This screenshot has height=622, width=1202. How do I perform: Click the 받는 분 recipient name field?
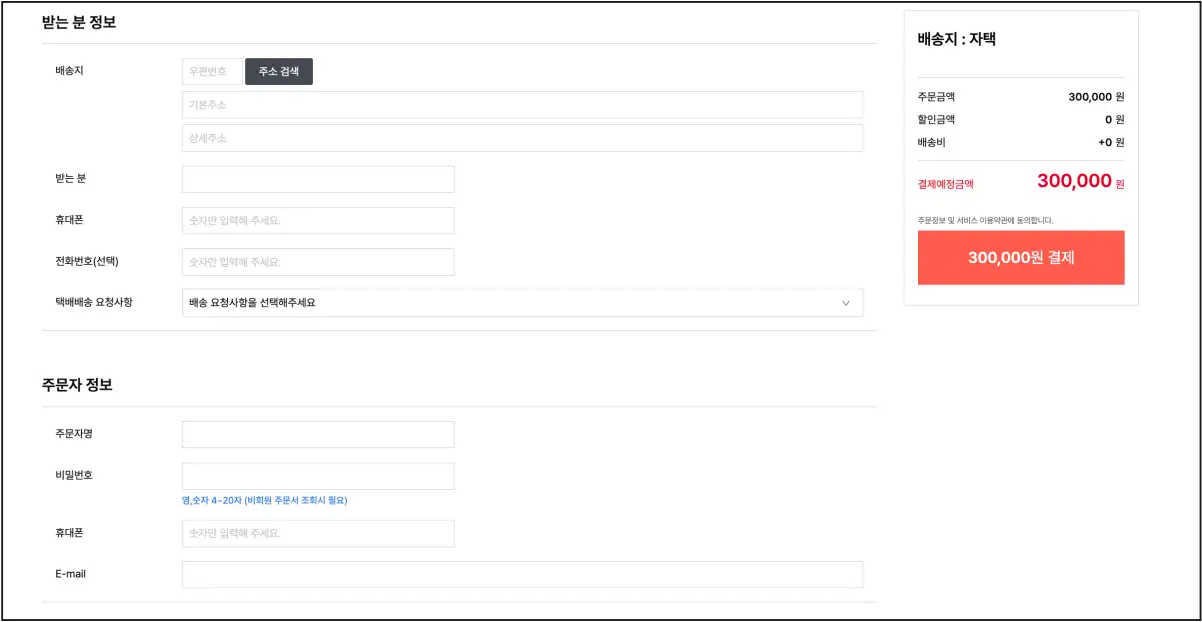pyautogui.click(x=318, y=180)
